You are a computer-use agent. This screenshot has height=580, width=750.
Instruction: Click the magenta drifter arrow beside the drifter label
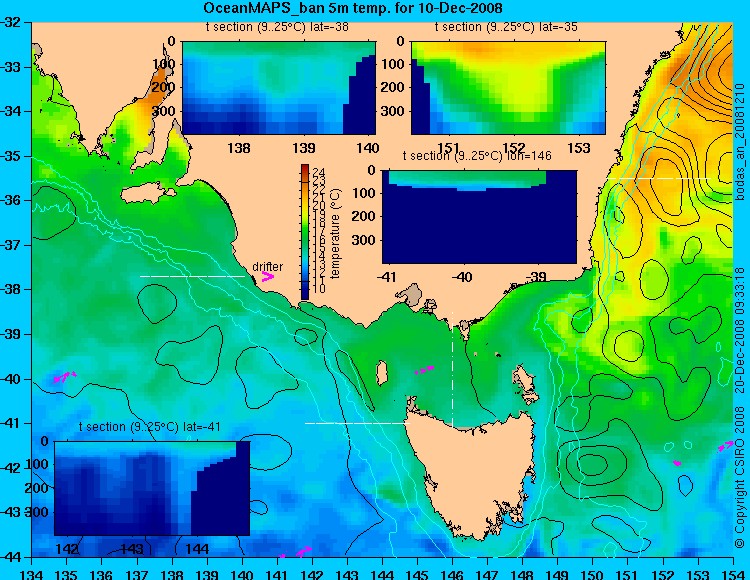tap(268, 276)
